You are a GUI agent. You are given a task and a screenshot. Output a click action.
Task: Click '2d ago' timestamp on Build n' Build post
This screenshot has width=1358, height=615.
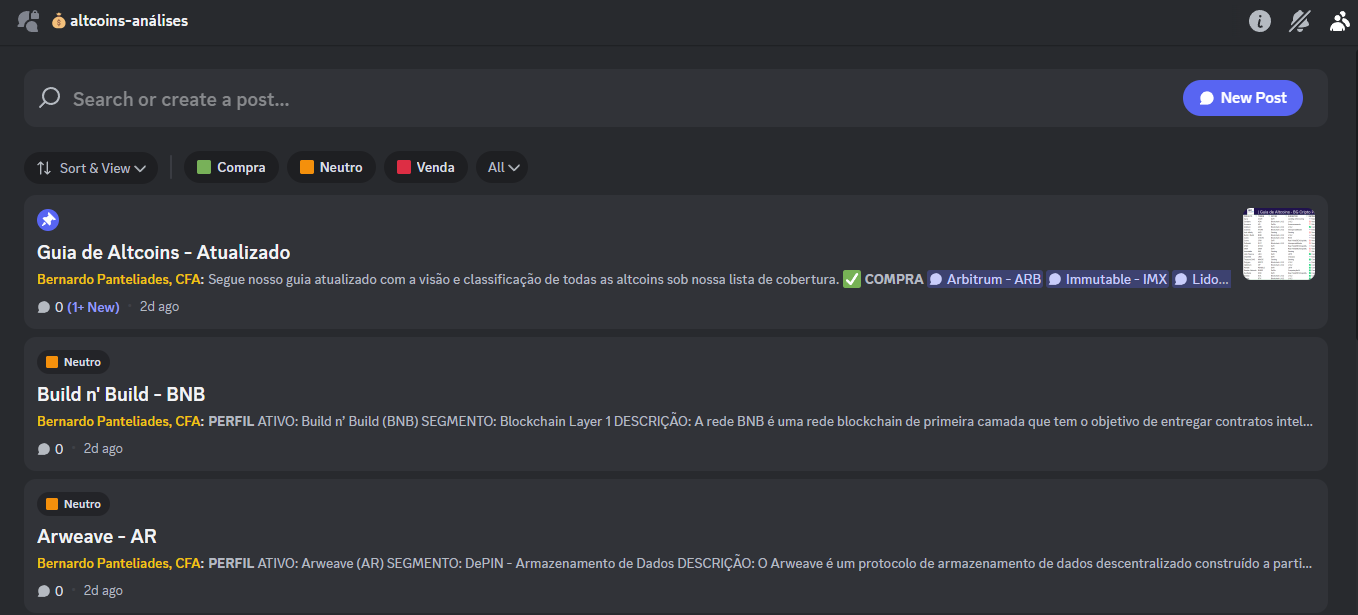coord(103,449)
